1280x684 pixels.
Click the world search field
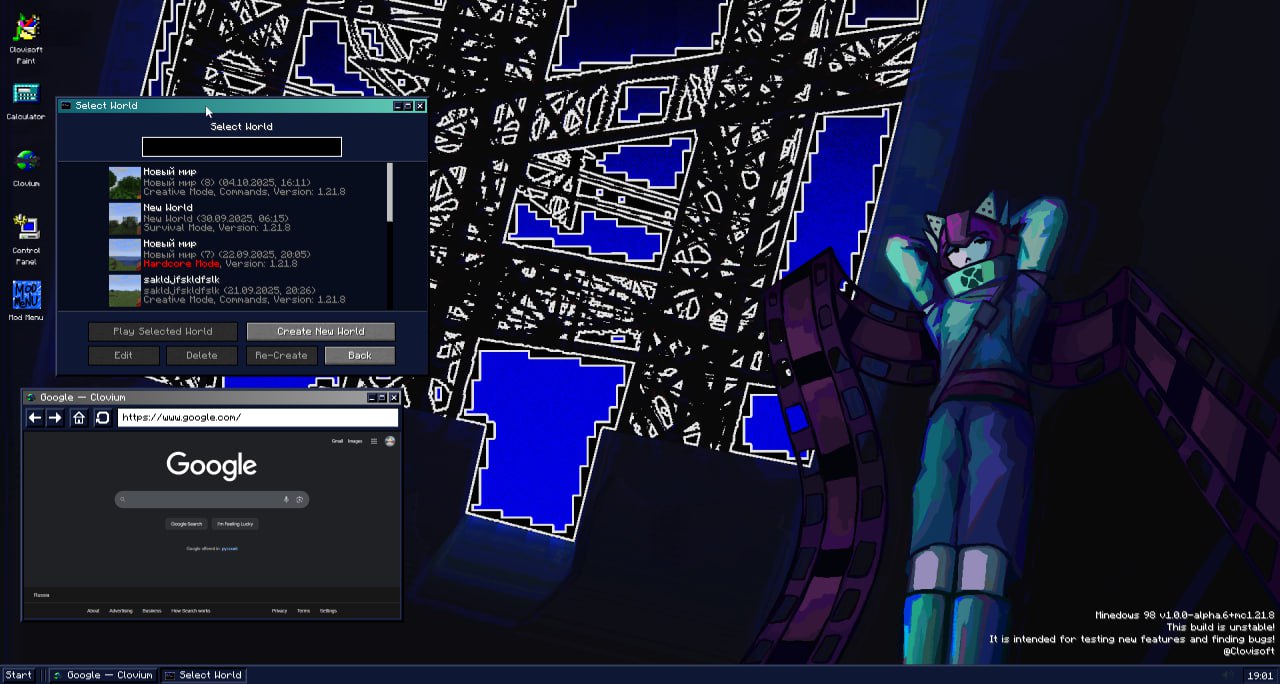242,147
